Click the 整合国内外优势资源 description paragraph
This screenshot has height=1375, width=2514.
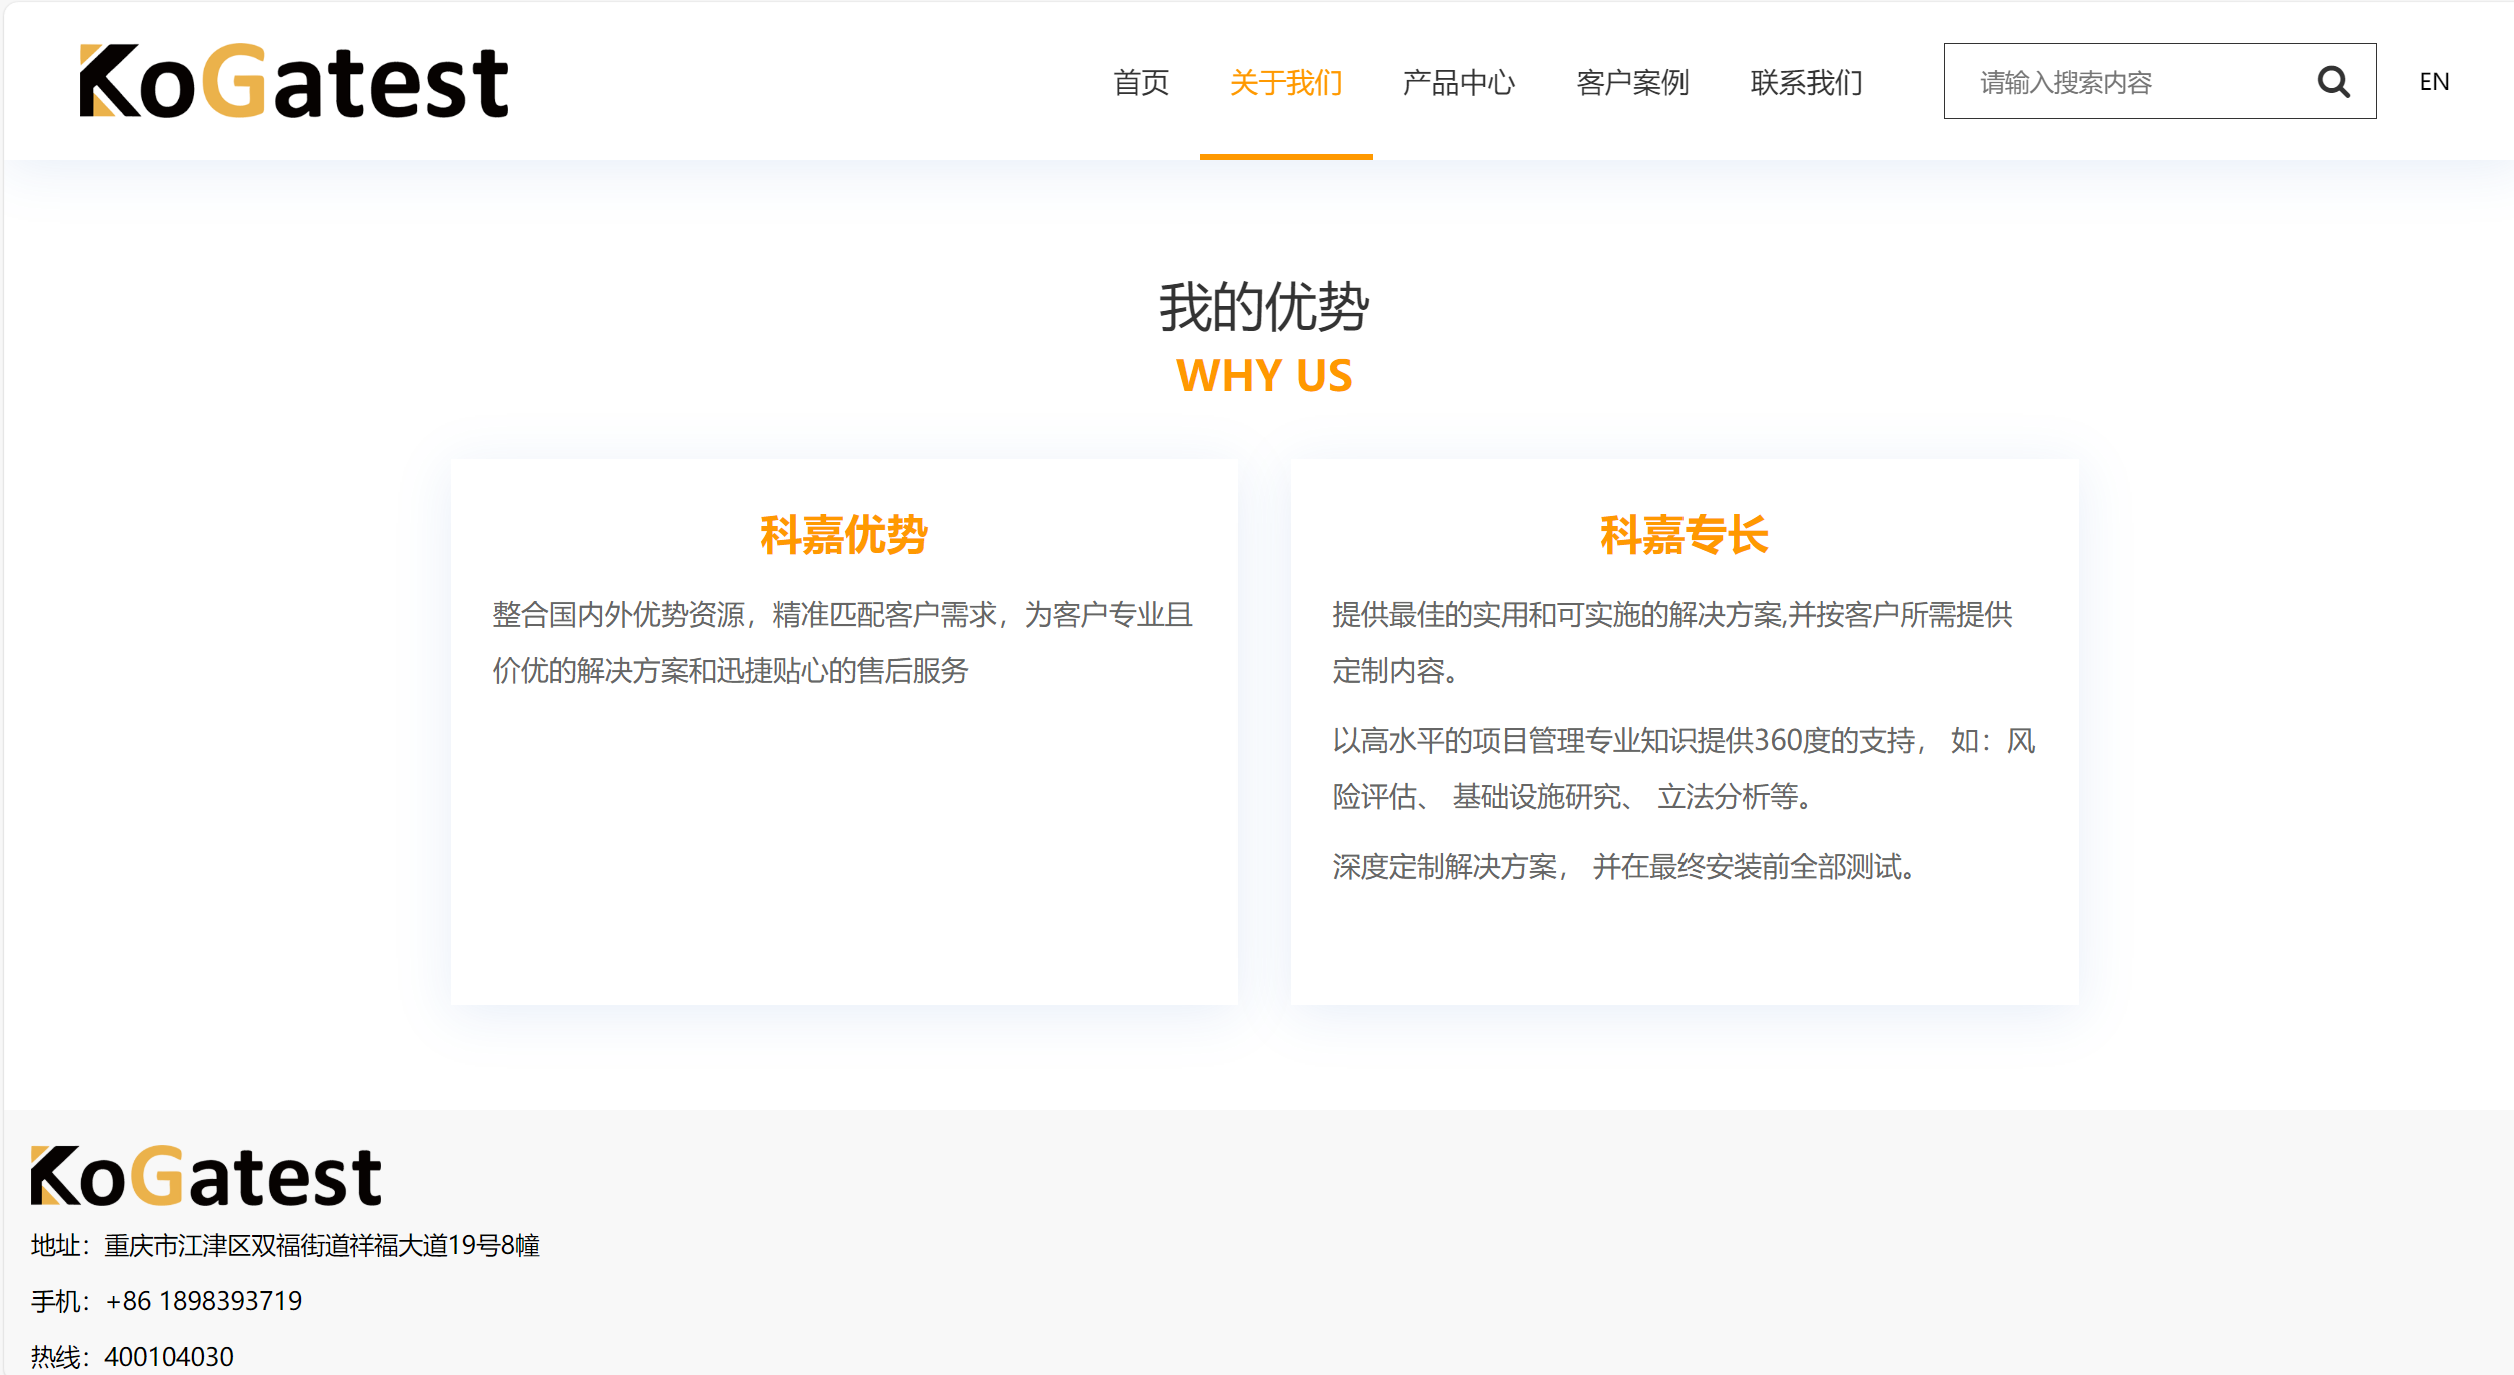pyautogui.click(x=842, y=642)
